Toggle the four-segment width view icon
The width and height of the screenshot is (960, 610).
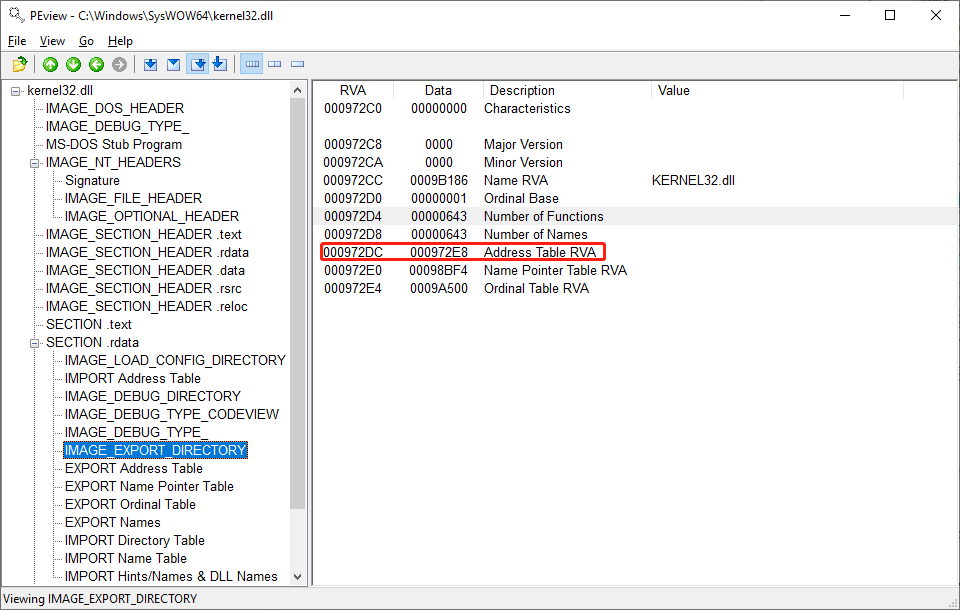click(252, 65)
